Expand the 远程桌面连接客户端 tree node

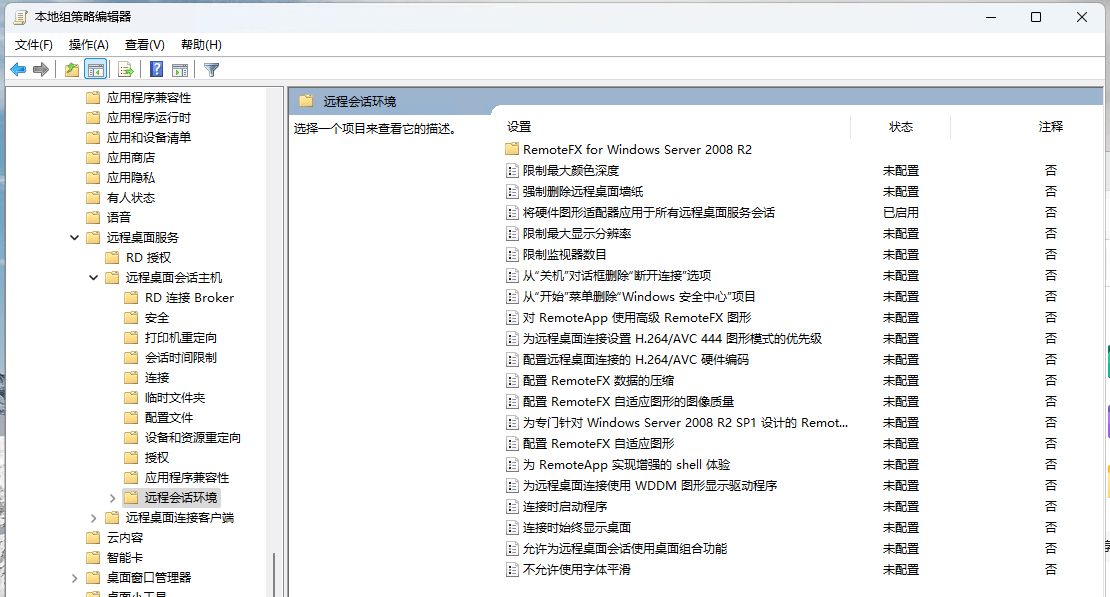click(x=94, y=518)
